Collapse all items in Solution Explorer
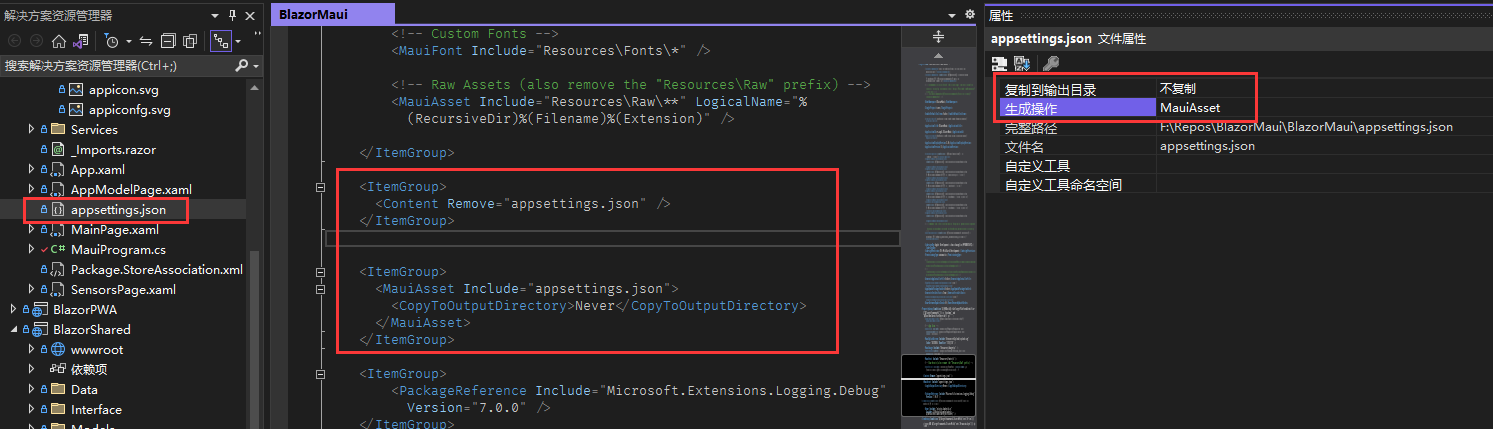Screen dimensions: 1493x429 tap(167, 41)
